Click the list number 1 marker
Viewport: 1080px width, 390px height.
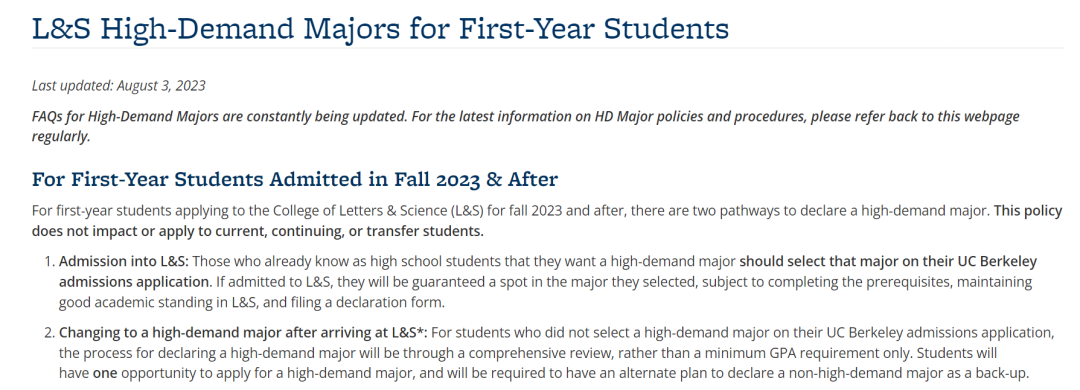point(48,262)
